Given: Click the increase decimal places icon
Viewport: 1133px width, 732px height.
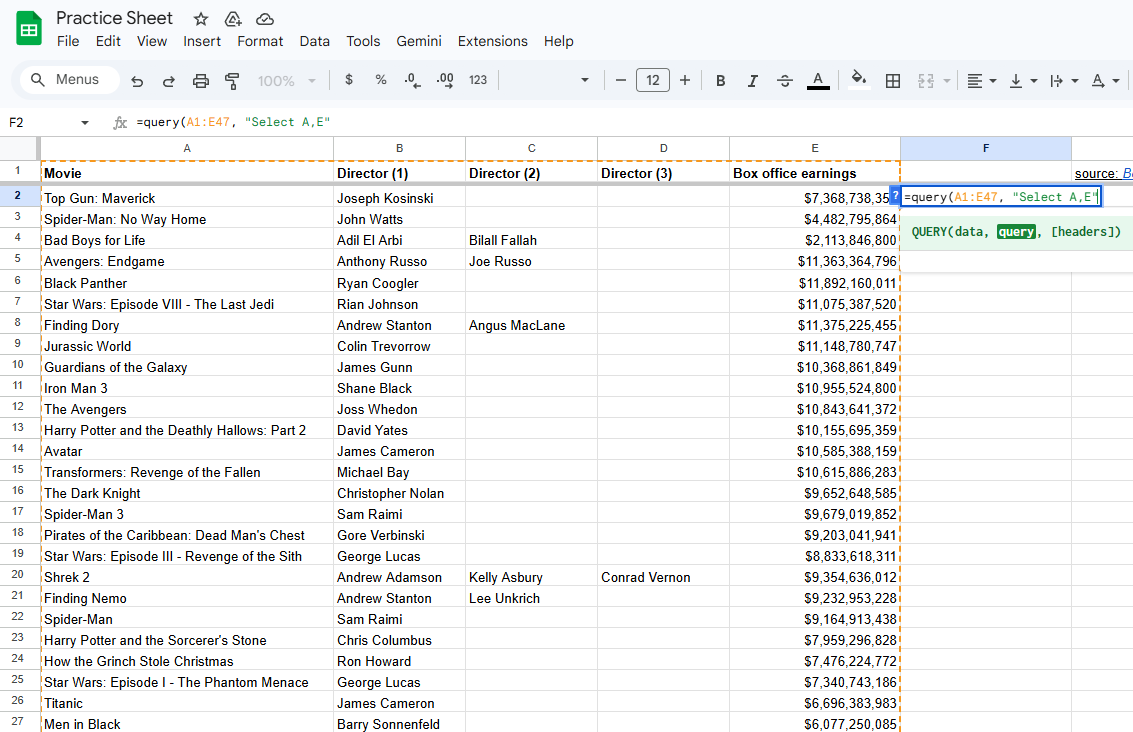Looking at the screenshot, I should tap(445, 80).
